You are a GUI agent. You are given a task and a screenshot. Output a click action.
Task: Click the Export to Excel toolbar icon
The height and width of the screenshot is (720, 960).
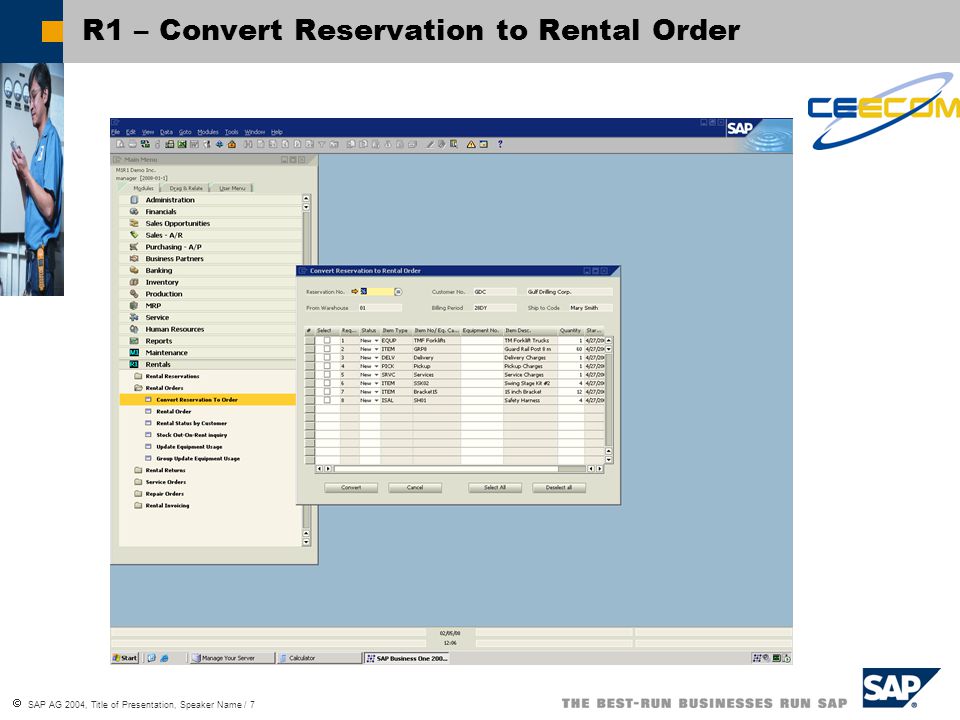tap(182, 144)
